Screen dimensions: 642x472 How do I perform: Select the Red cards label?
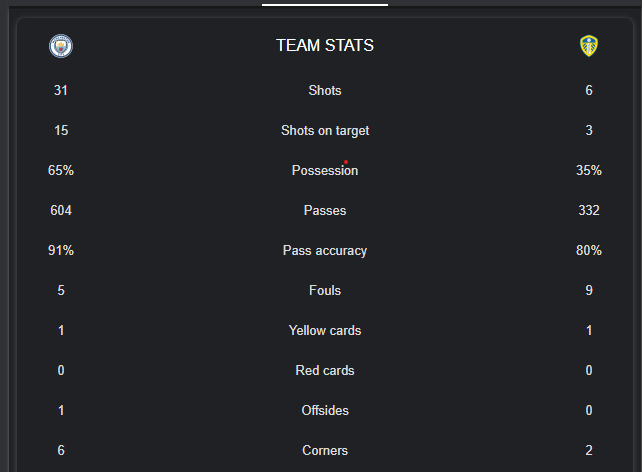[325, 370]
